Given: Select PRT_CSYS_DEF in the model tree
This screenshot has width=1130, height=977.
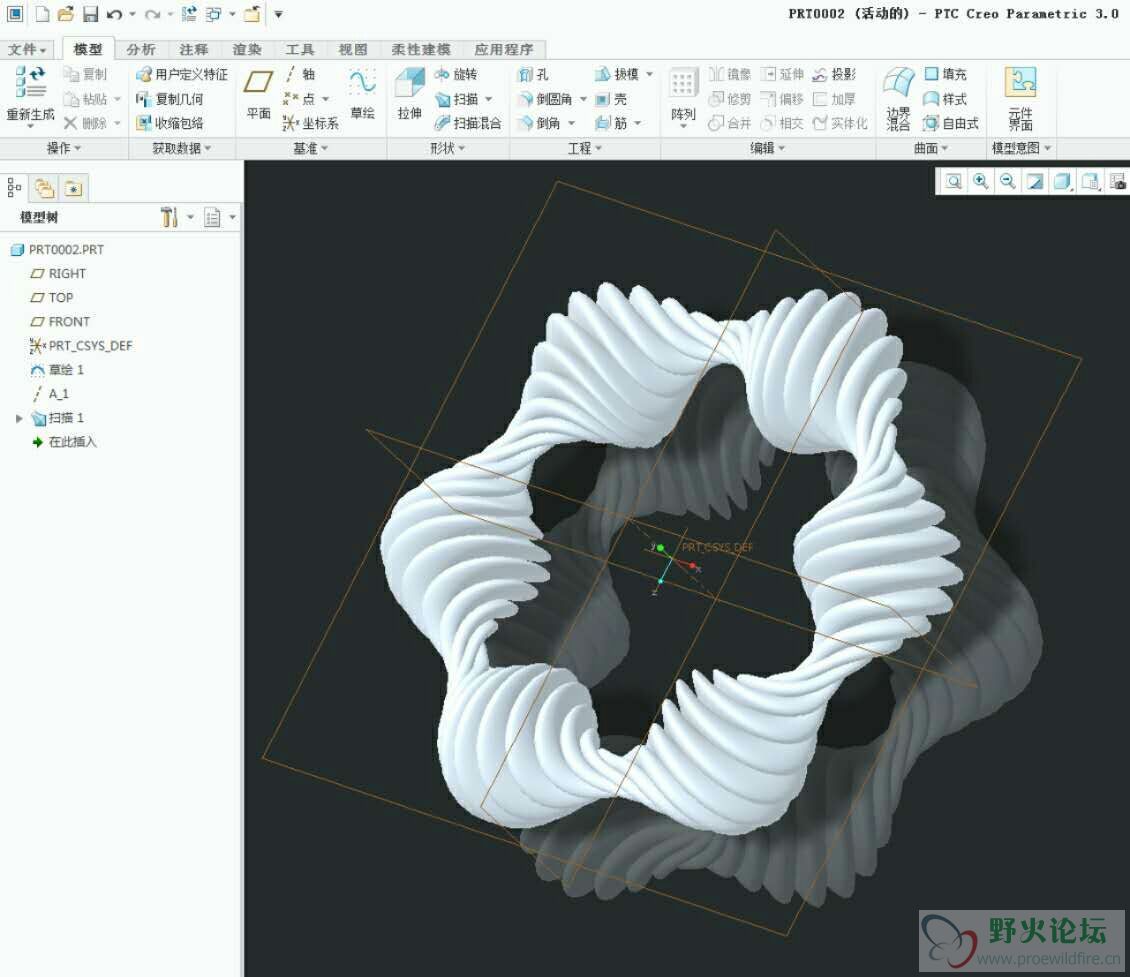Looking at the screenshot, I should tap(81, 346).
